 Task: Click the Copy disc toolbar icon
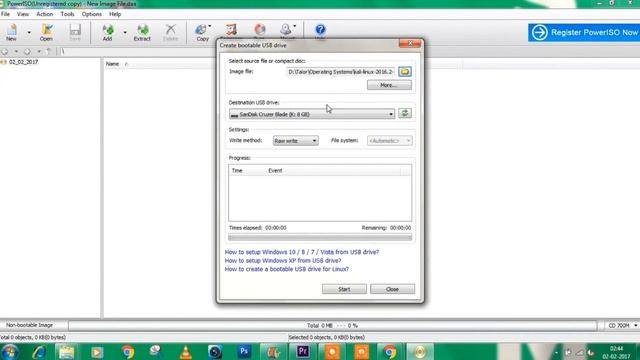tap(202, 32)
